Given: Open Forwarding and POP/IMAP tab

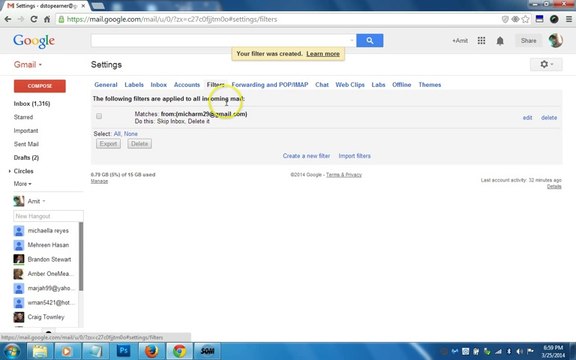Looking at the screenshot, I should tap(270, 85).
